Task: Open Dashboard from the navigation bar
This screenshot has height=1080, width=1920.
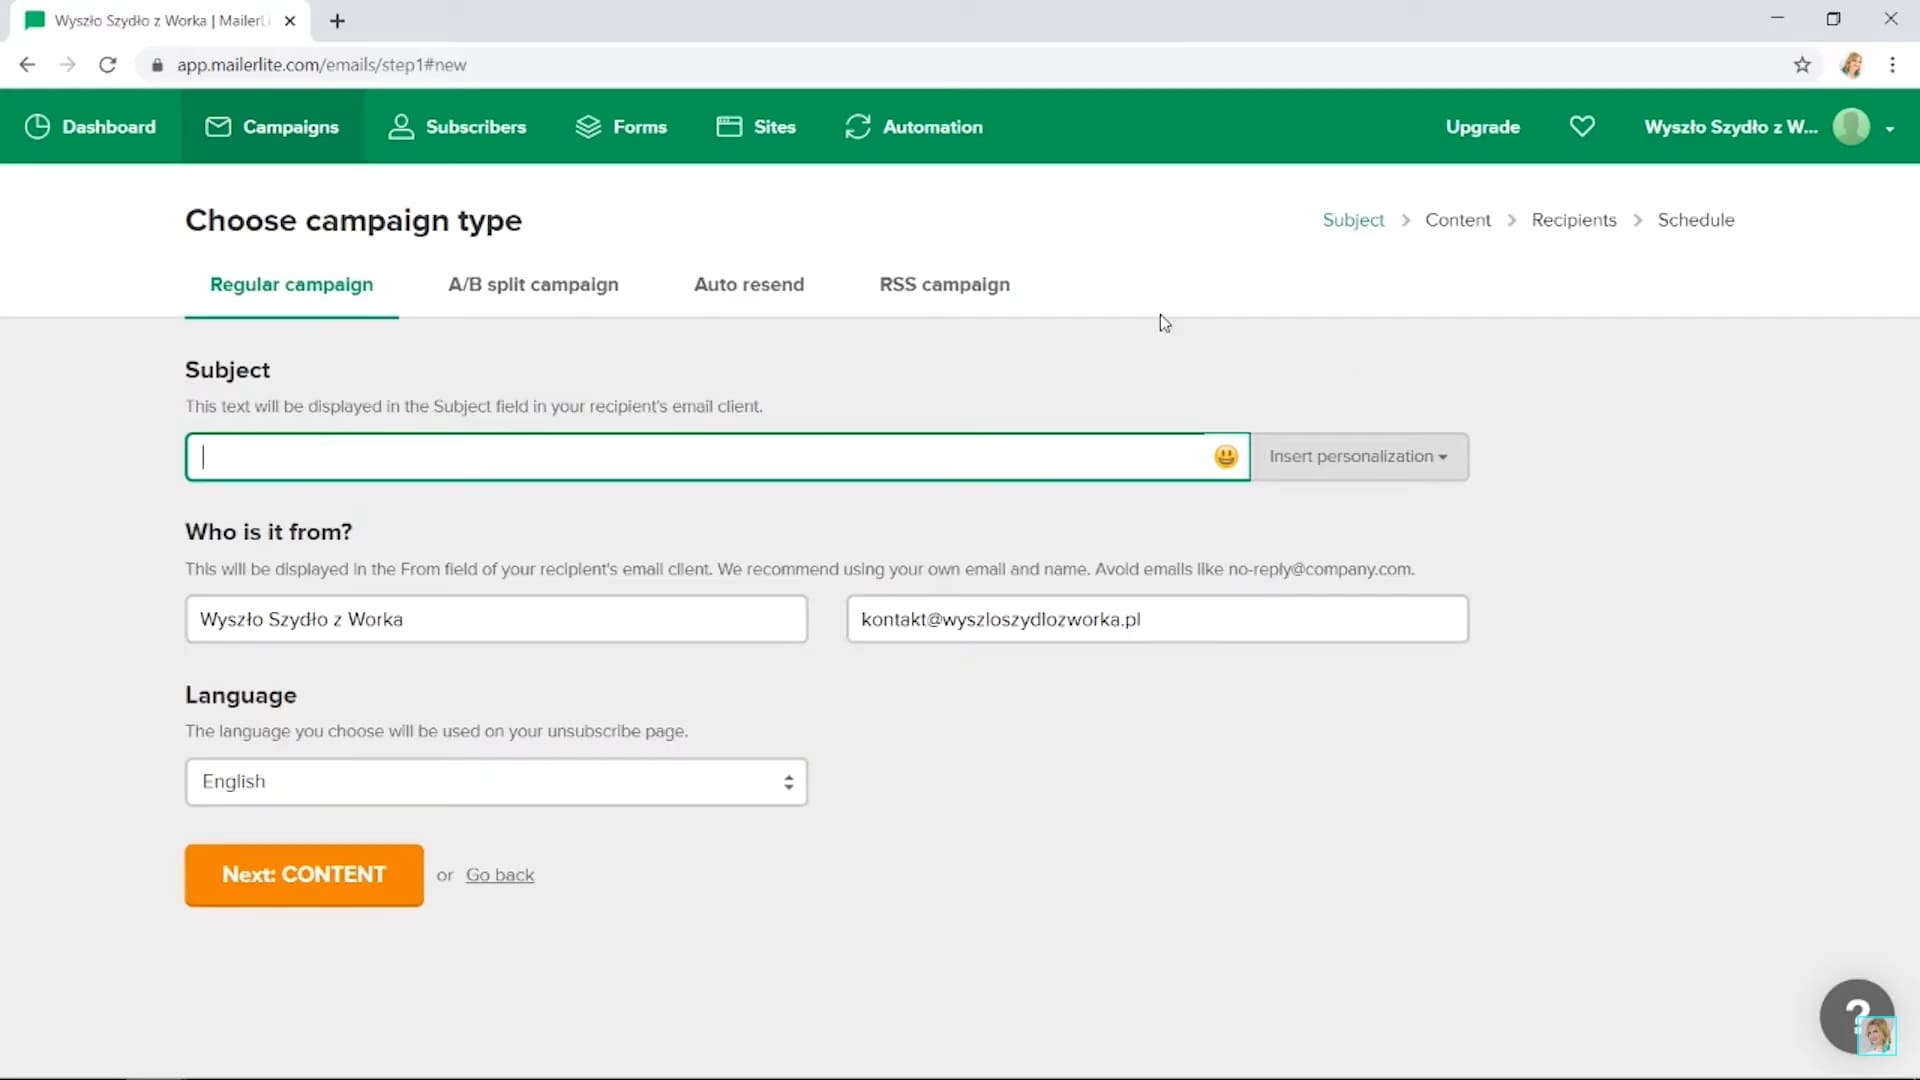Action: 90,127
